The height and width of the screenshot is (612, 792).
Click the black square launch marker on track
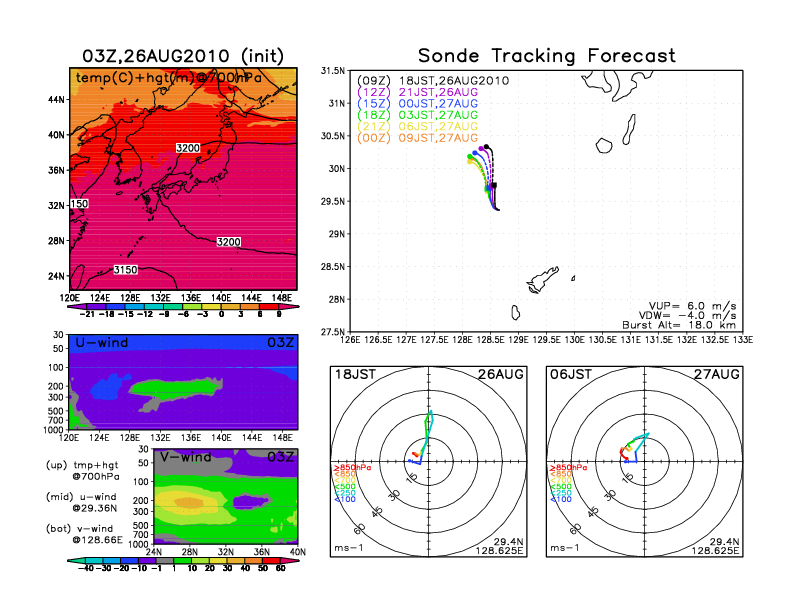[494, 186]
